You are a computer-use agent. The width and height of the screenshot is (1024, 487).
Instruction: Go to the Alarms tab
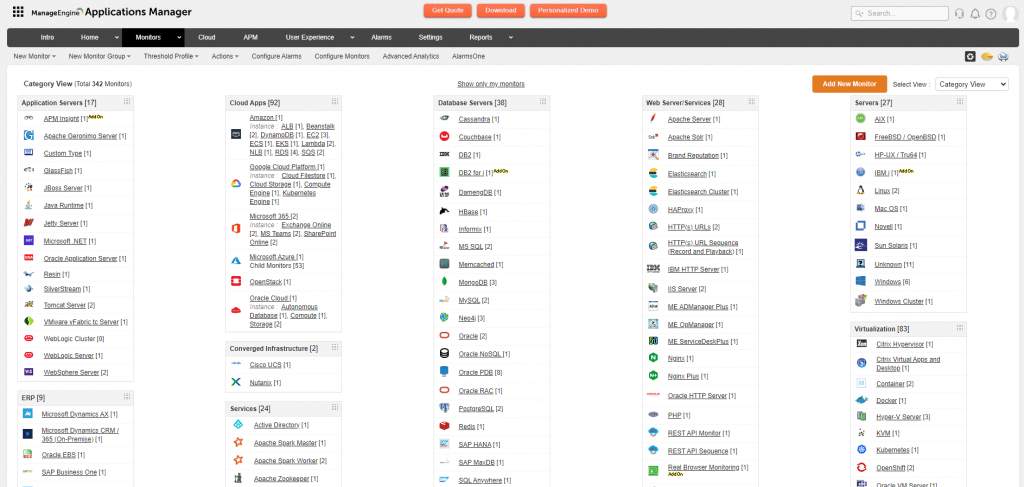381,38
